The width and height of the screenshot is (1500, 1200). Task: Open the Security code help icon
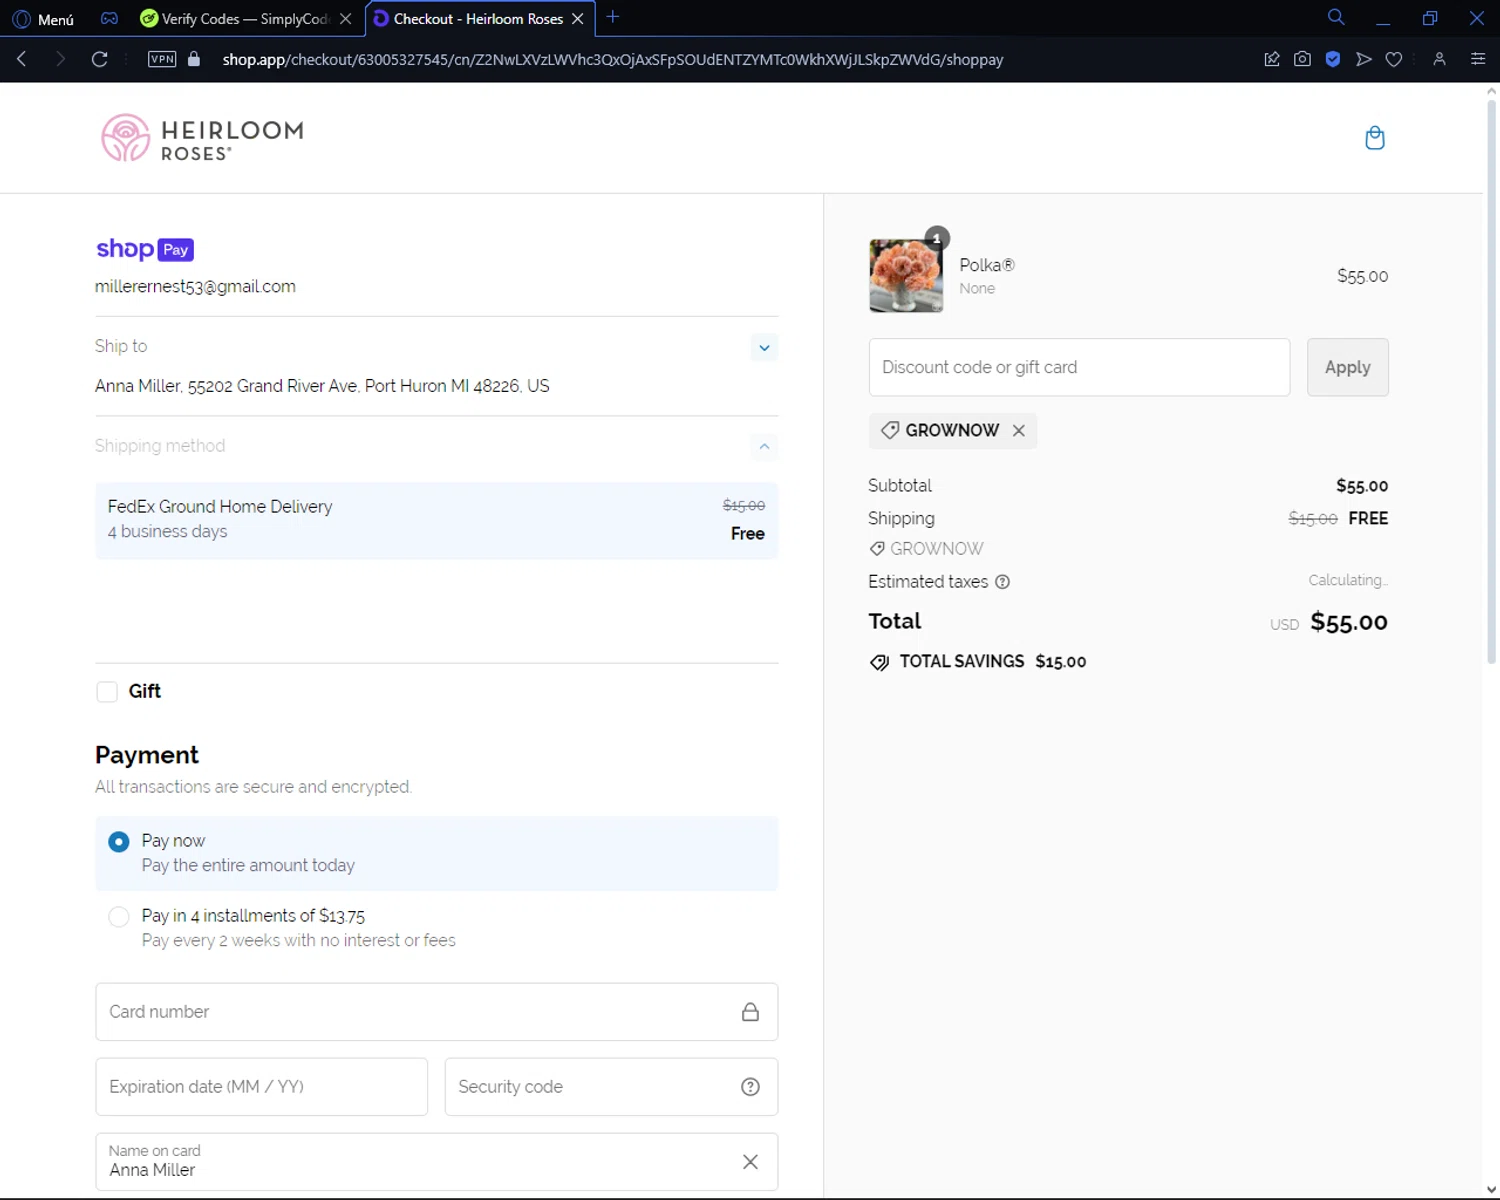750,1087
